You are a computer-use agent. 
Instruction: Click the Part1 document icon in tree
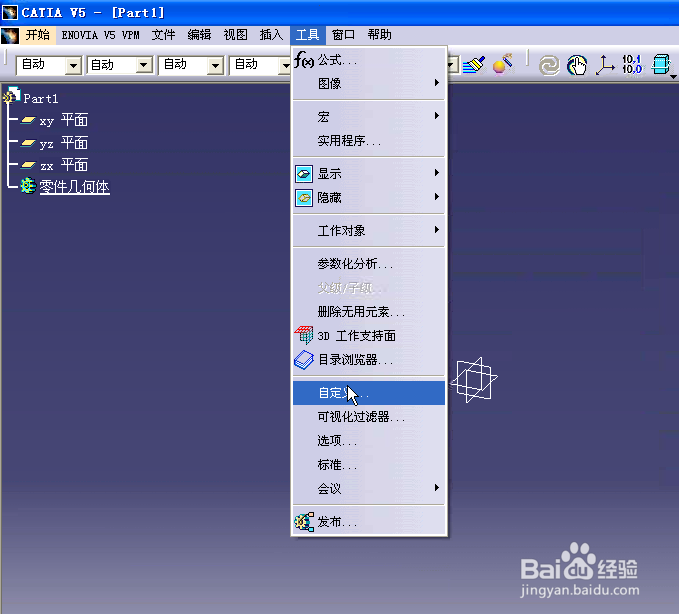coord(11,96)
